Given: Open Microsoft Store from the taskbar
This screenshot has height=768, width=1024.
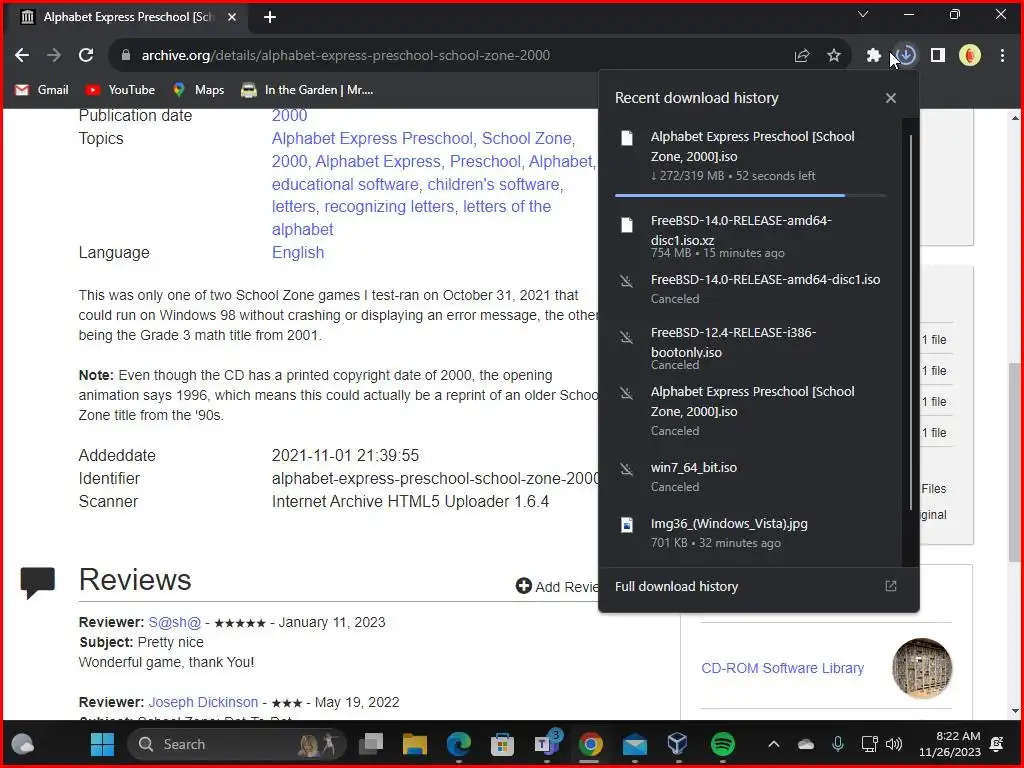Looking at the screenshot, I should point(502,744).
